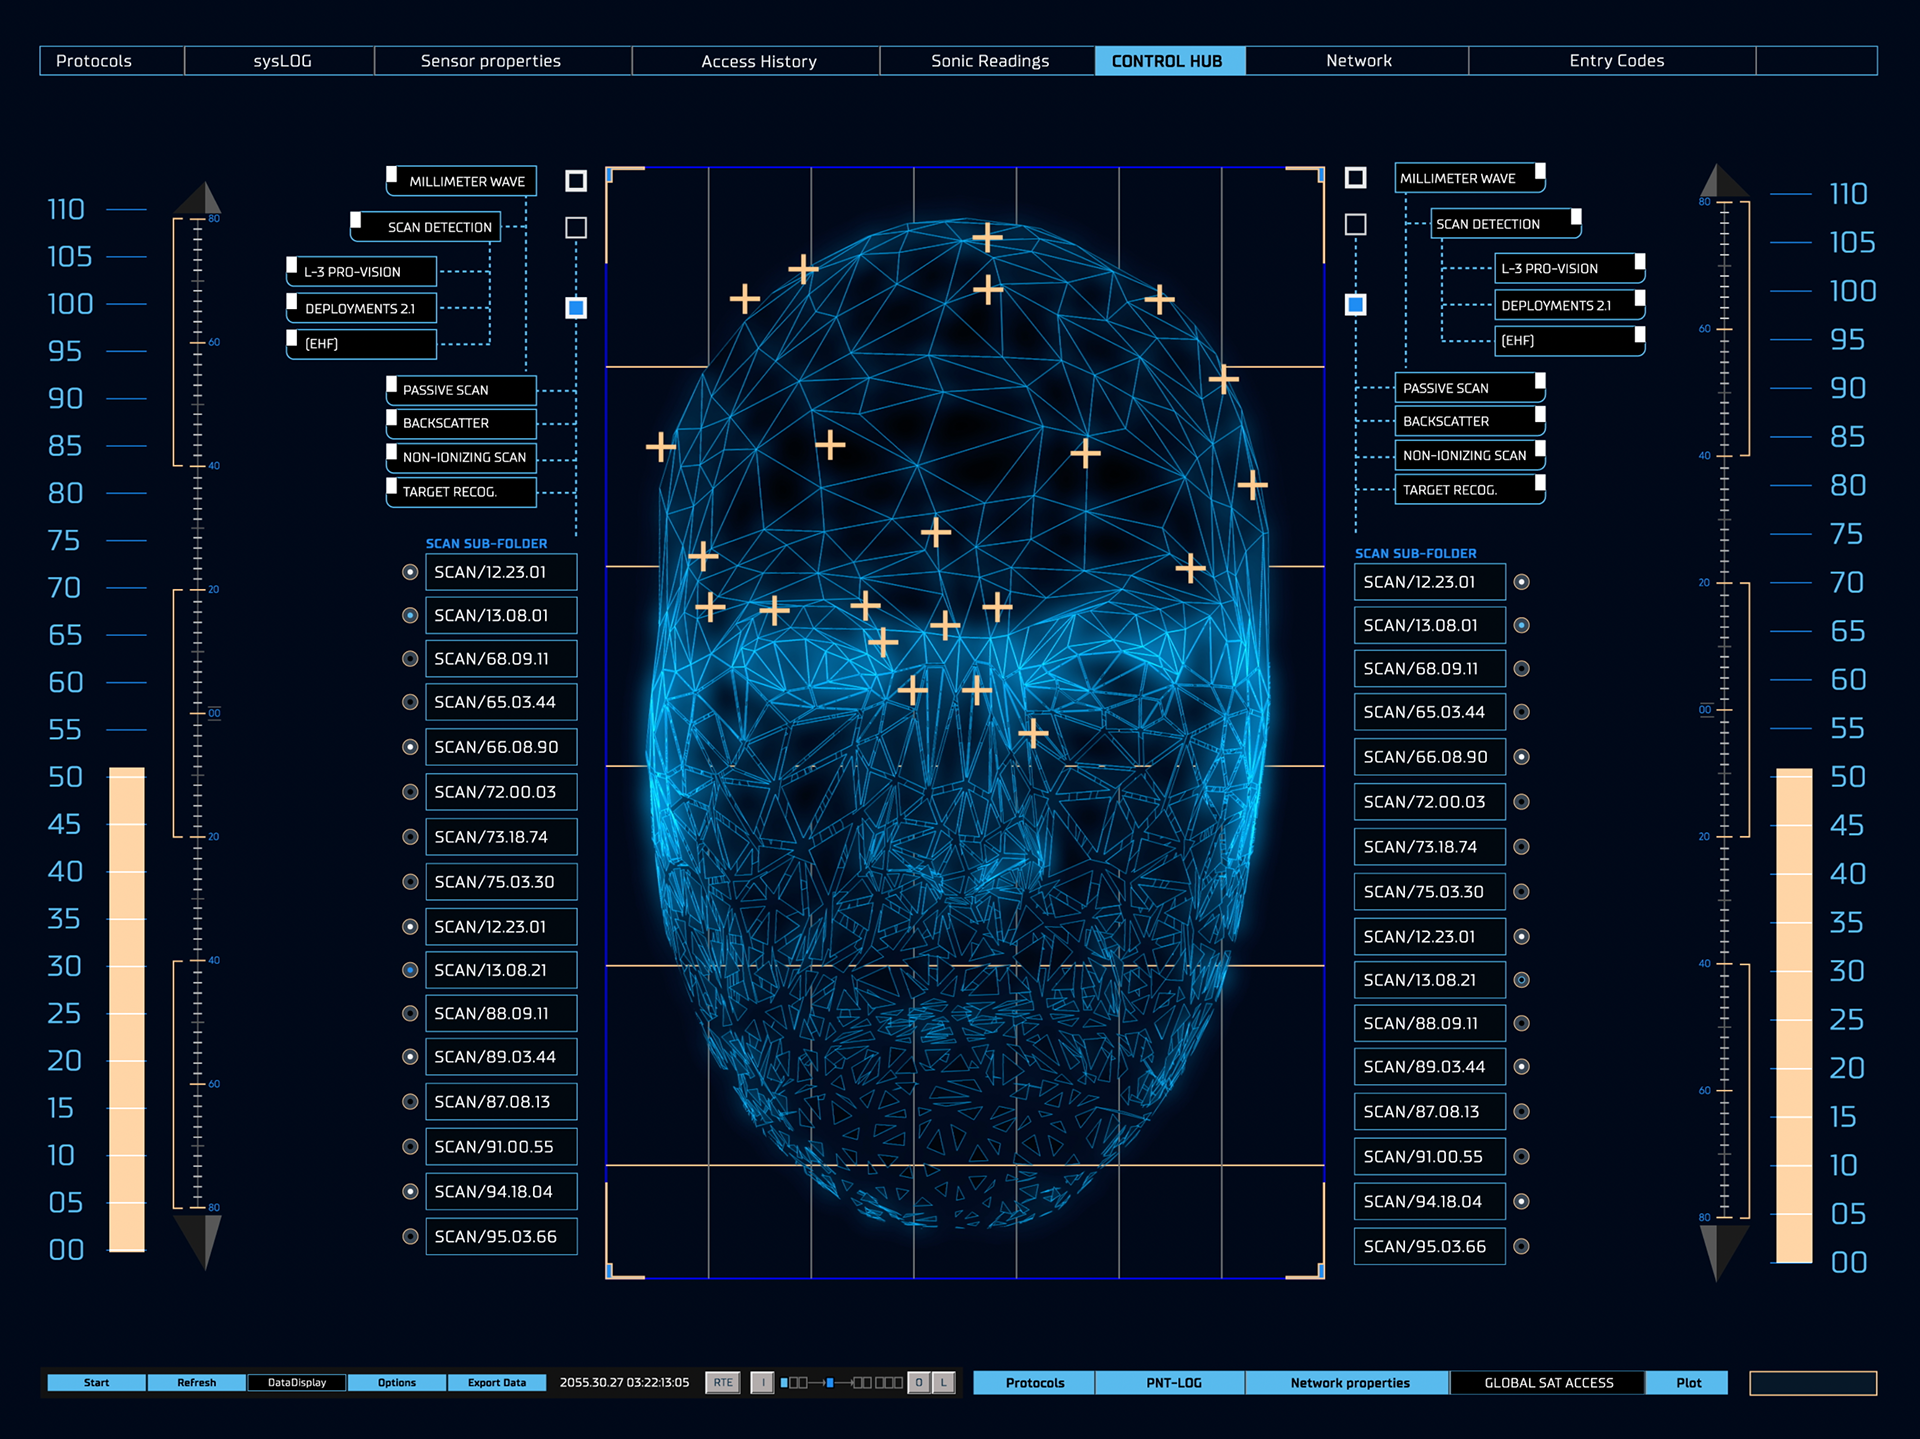The image size is (1920, 1439).
Task: Click the O button in bottom bar
Action: (x=918, y=1383)
